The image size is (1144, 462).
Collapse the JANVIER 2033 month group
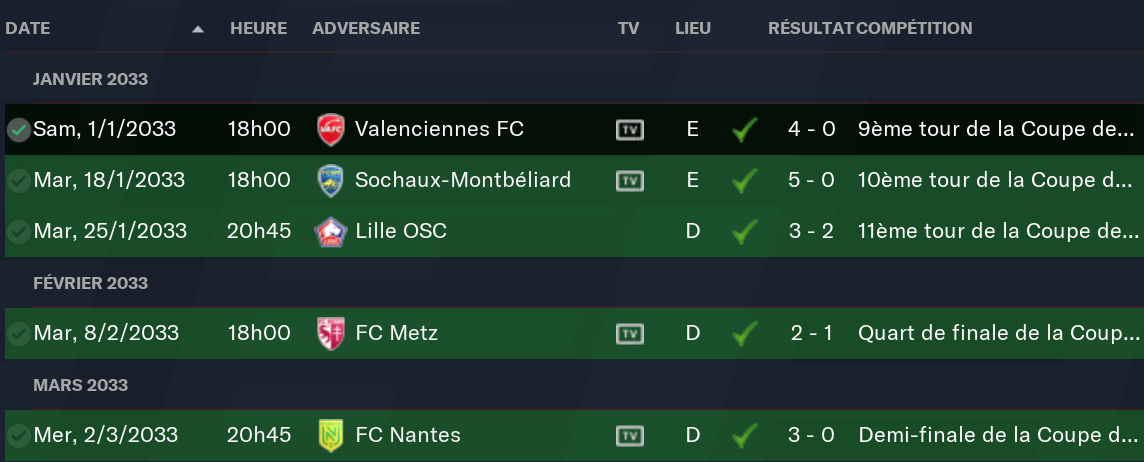pyautogui.click(x=91, y=79)
